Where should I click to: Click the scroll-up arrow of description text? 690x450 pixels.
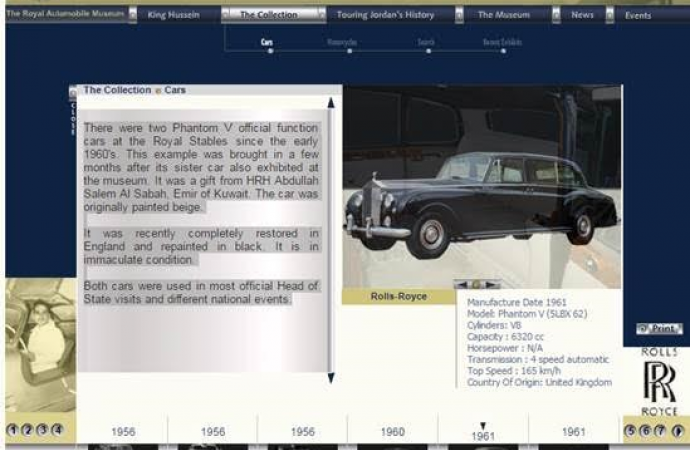pos(331,103)
